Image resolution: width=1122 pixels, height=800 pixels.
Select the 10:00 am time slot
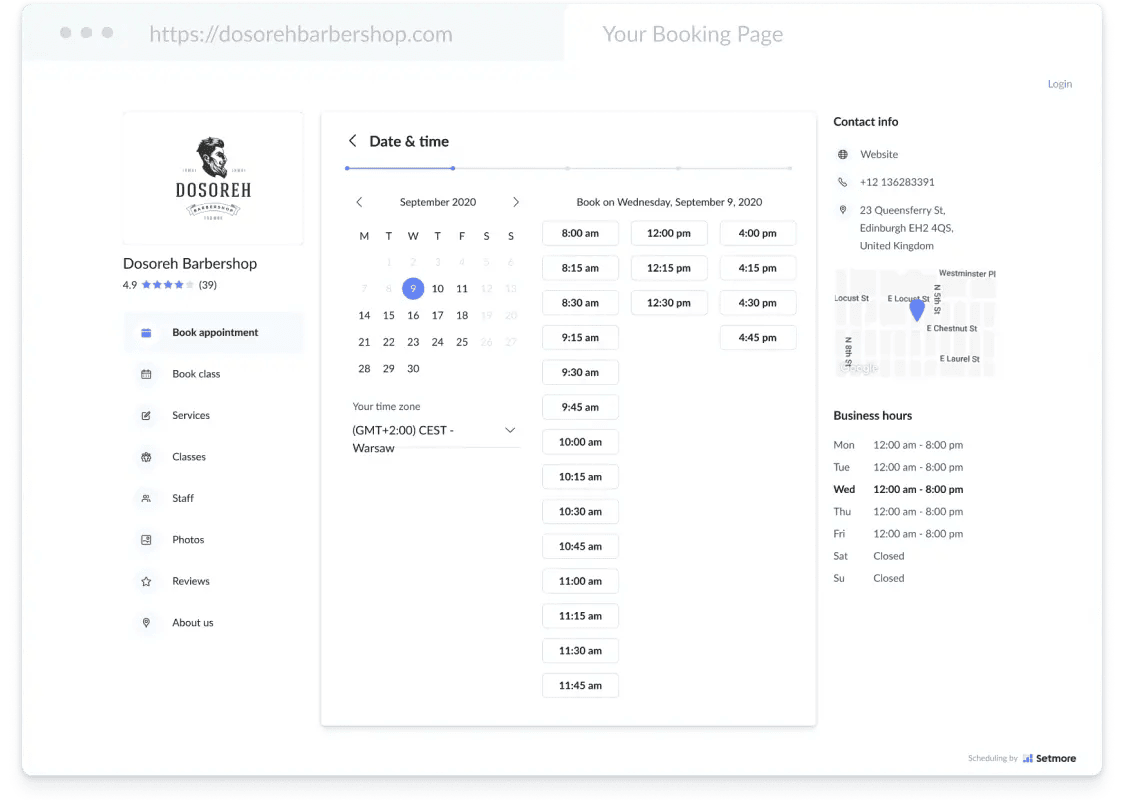580,442
